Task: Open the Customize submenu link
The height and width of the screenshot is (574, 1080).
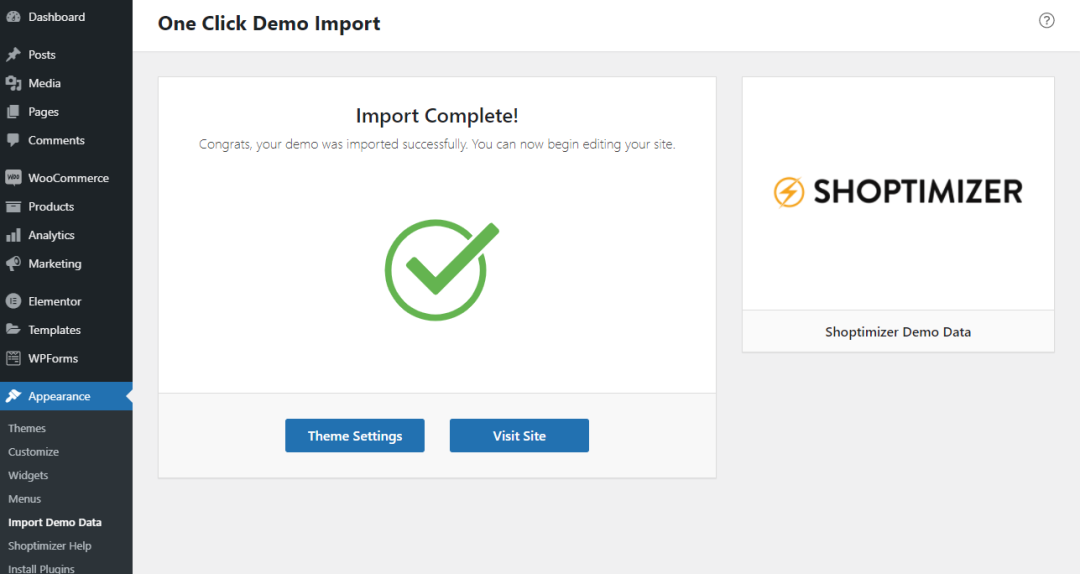Action: (33, 452)
